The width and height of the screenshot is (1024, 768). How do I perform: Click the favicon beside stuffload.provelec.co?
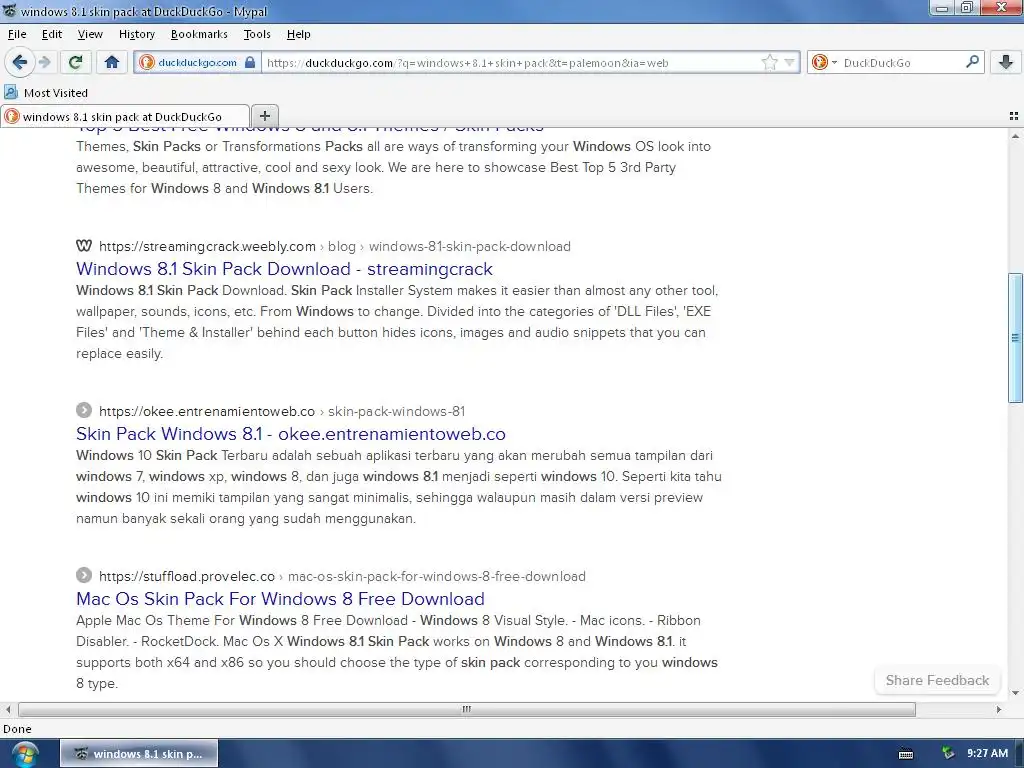[84, 575]
